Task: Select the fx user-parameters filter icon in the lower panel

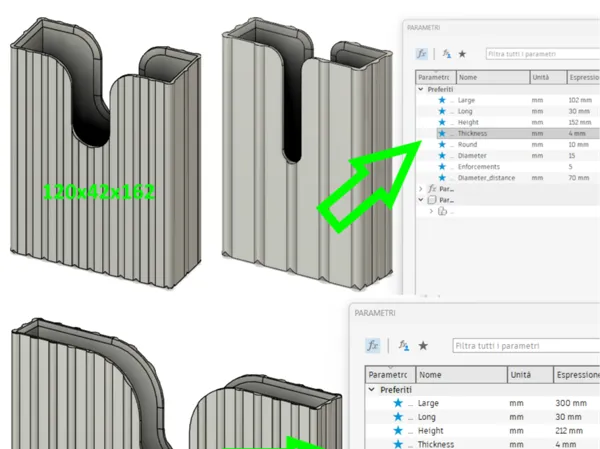Action: pyautogui.click(x=404, y=346)
